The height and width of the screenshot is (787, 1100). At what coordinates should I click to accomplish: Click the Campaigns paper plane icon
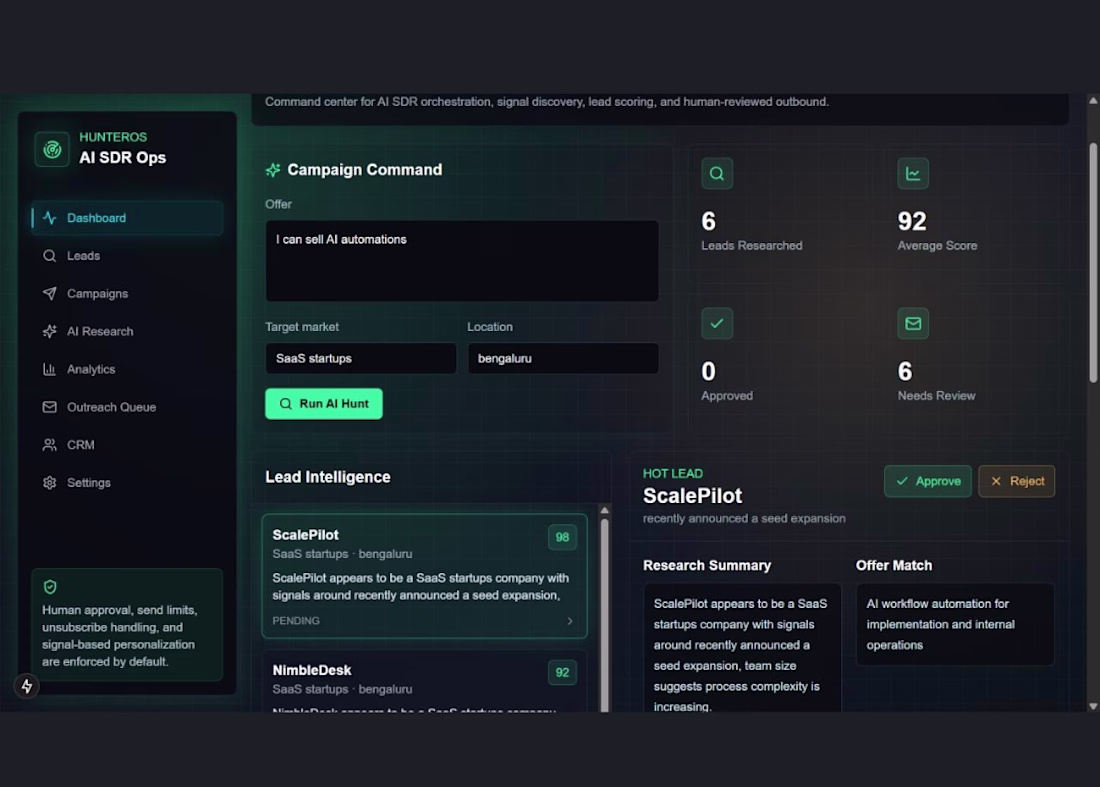point(49,293)
